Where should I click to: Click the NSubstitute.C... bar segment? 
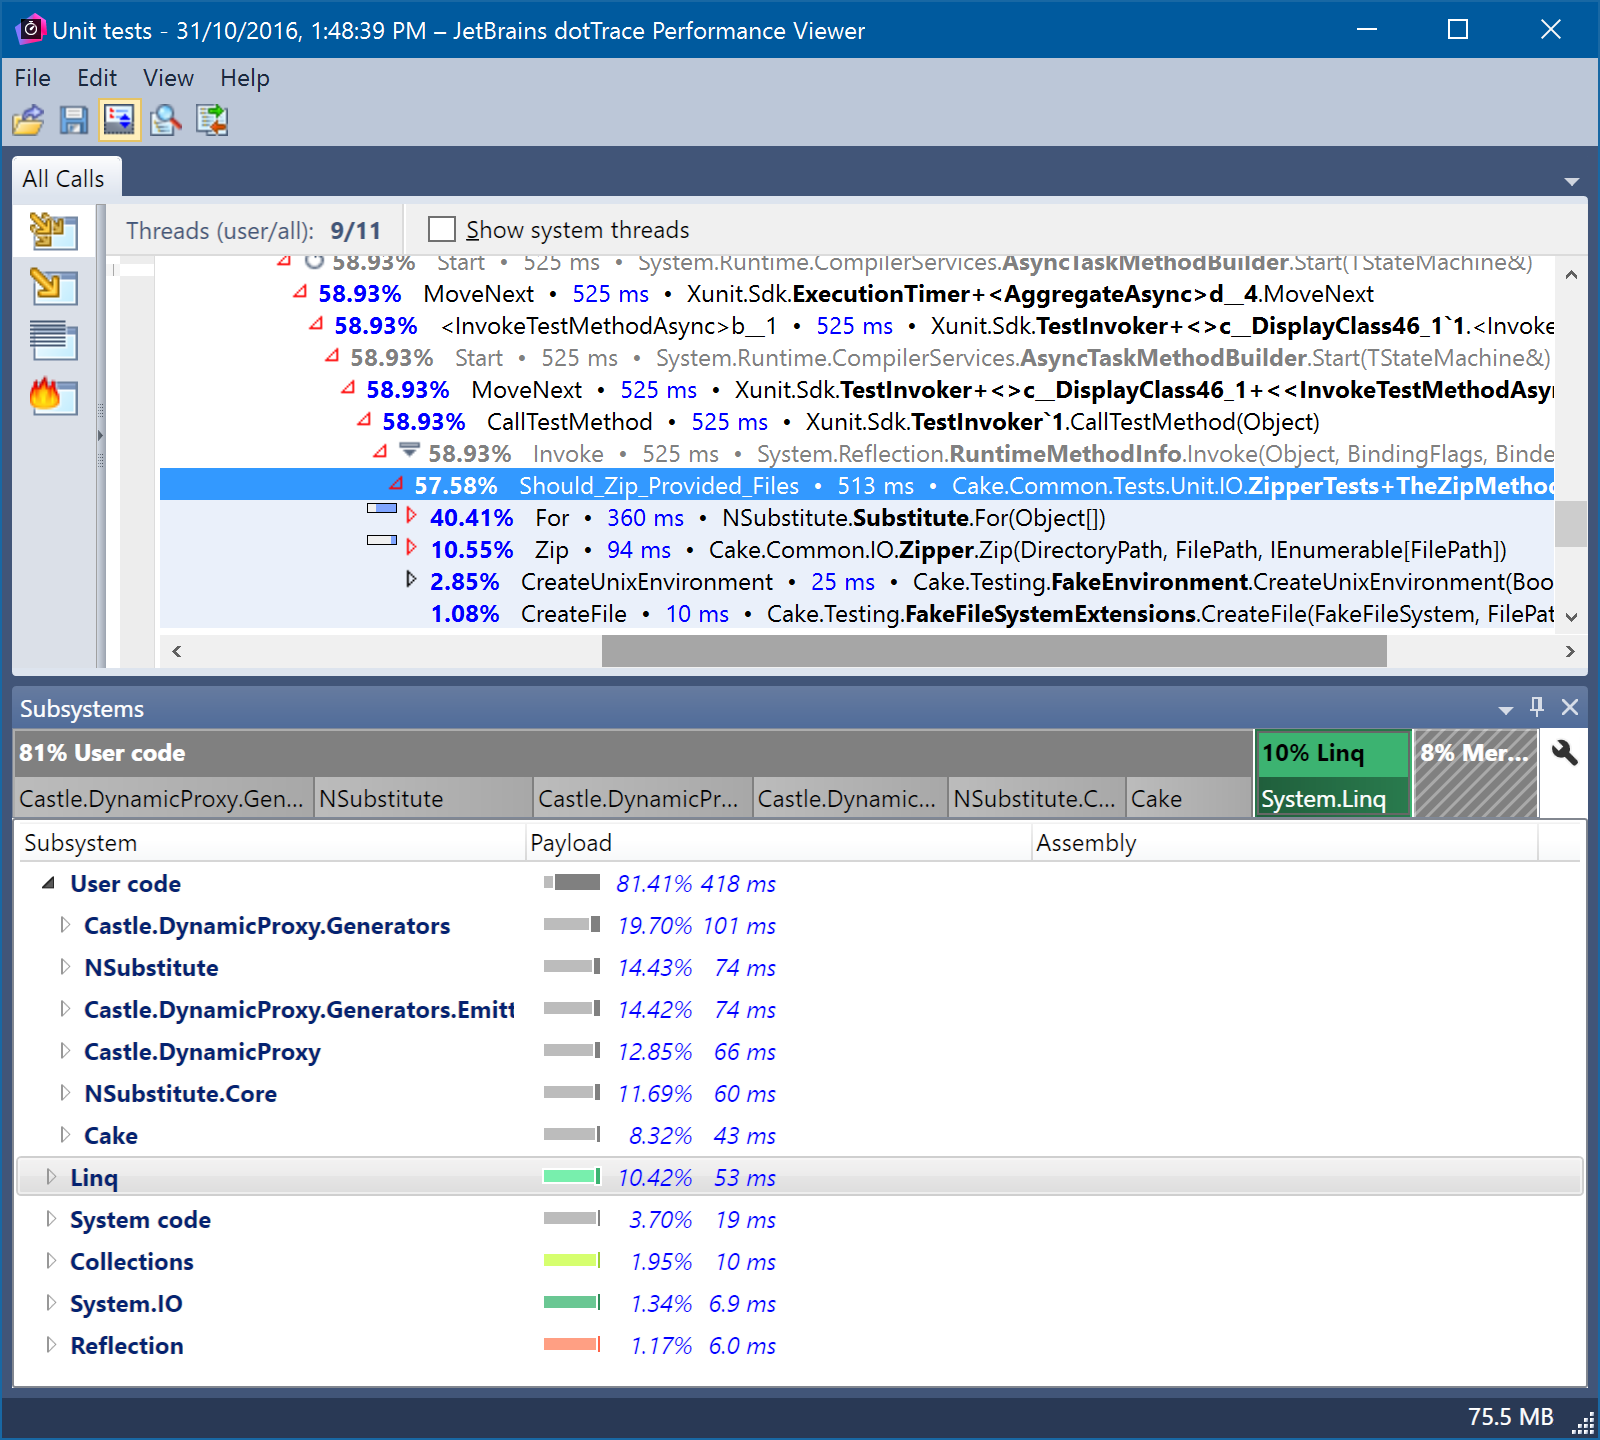[x=1037, y=798]
